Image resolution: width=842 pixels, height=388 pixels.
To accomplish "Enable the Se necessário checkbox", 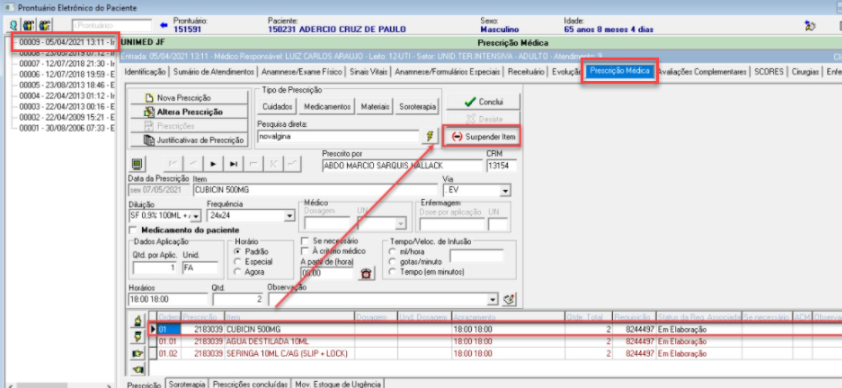I will [304, 241].
